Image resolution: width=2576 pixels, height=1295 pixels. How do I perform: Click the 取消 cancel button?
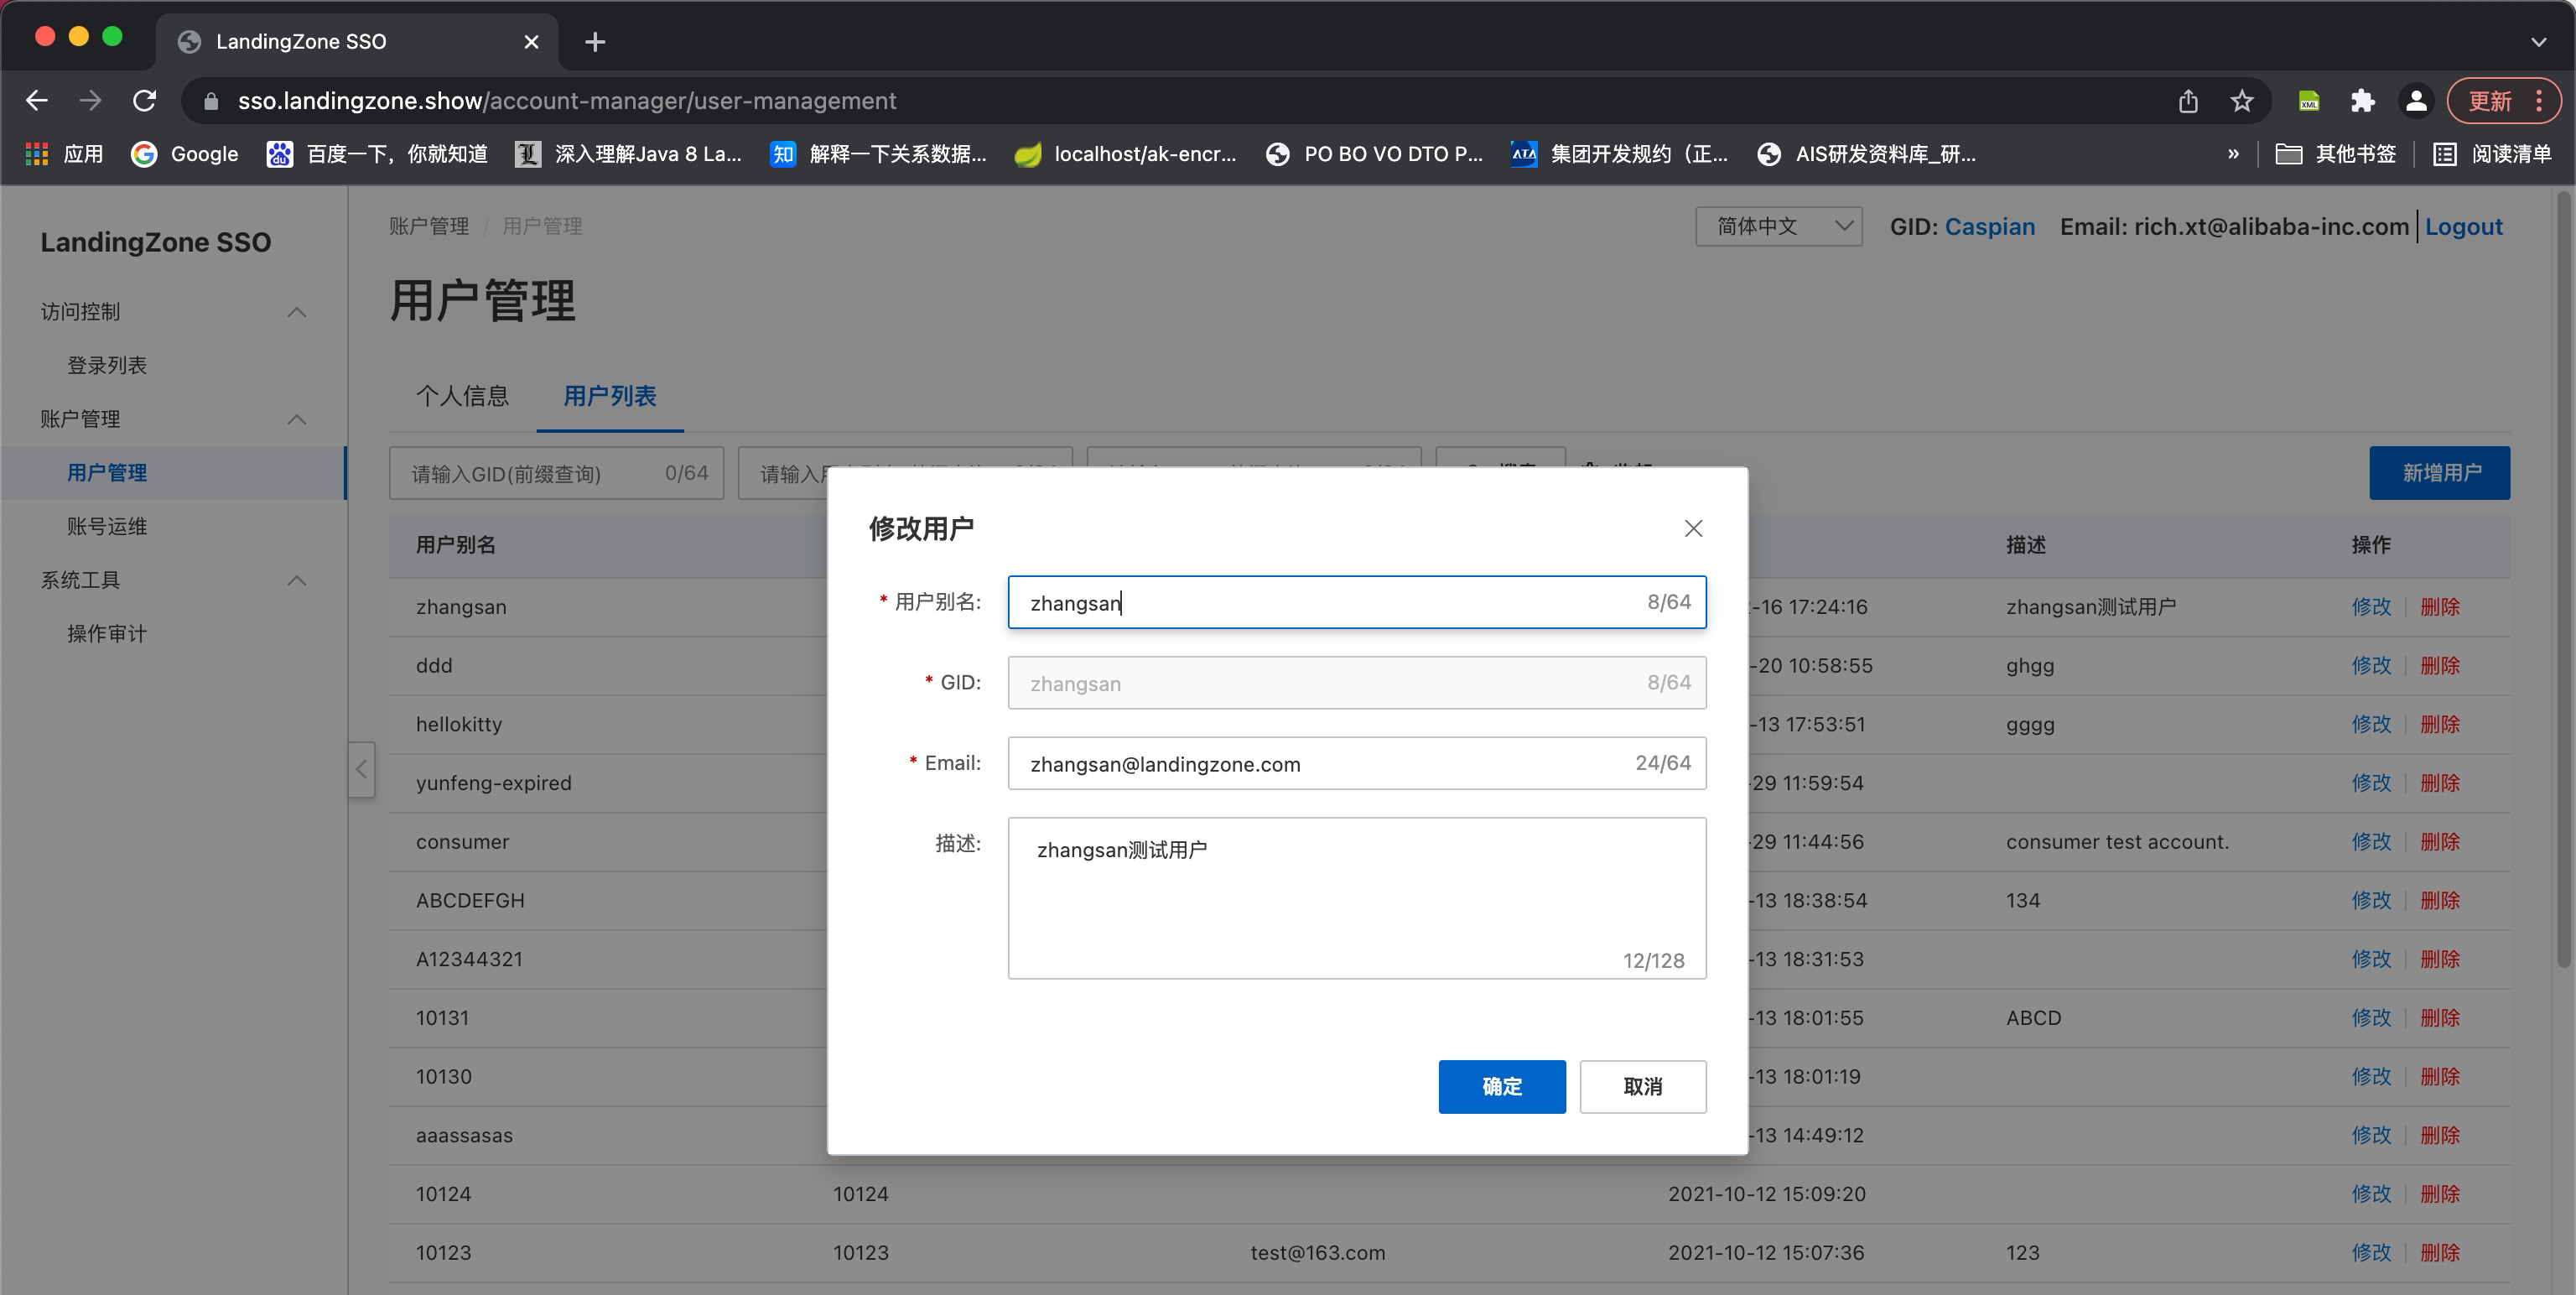pos(1642,1086)
